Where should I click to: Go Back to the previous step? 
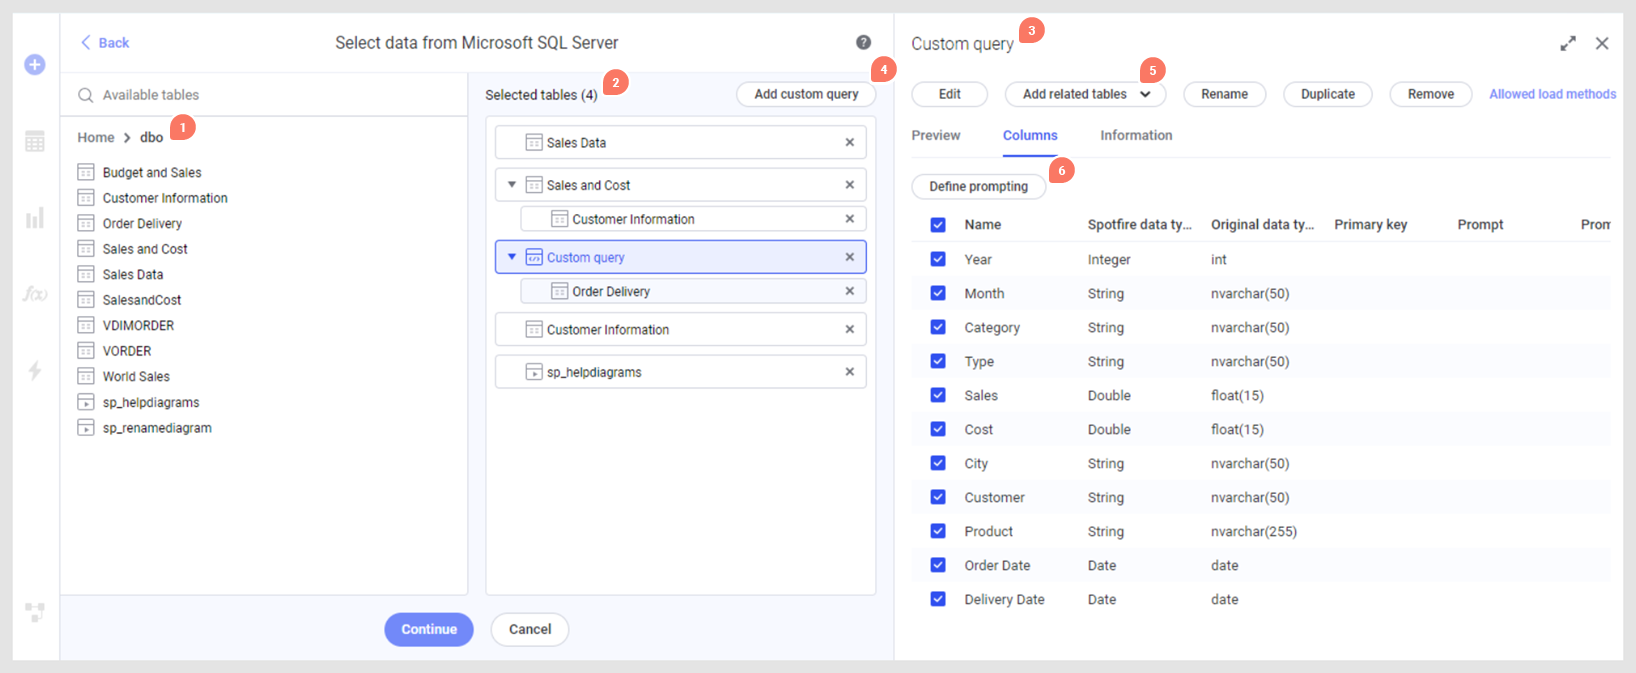coord(105,43)
